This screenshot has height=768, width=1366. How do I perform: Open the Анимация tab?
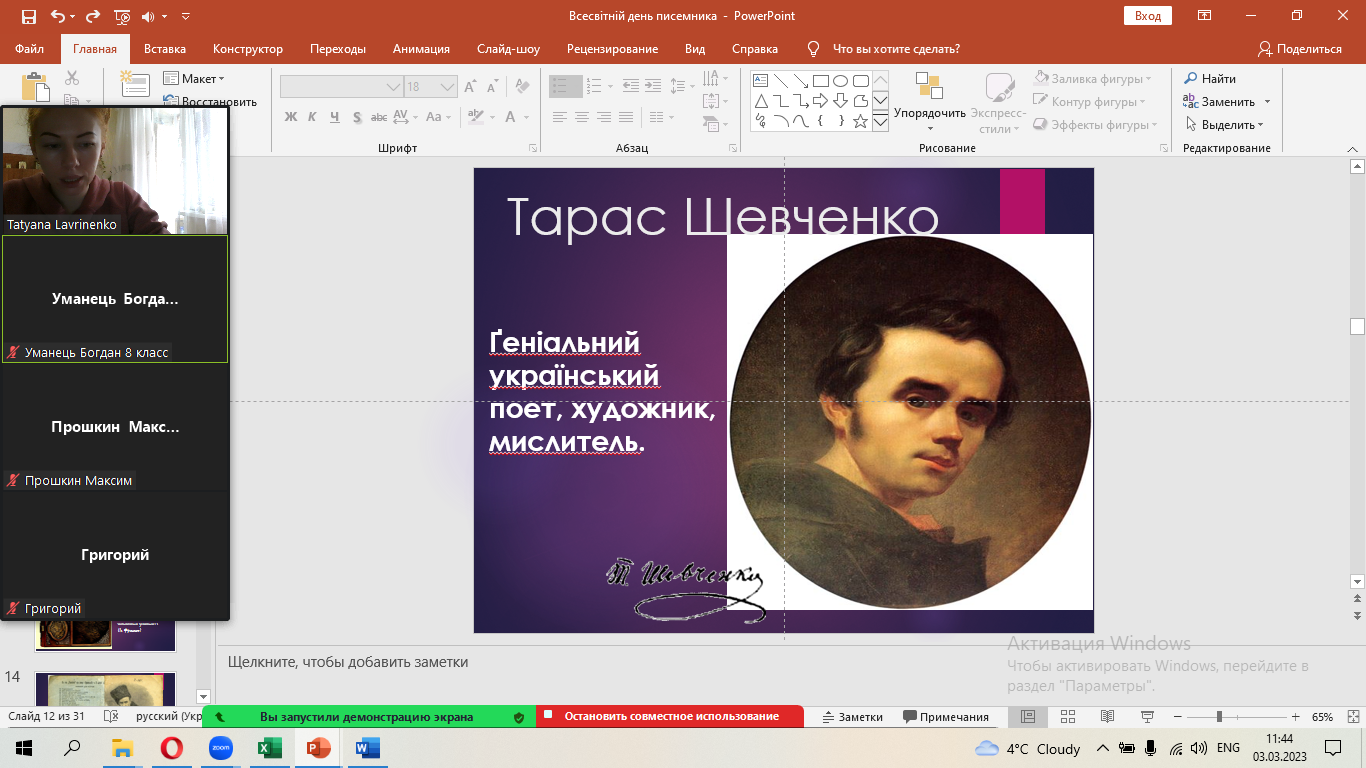pyautogui.click(x=421, y=49)
